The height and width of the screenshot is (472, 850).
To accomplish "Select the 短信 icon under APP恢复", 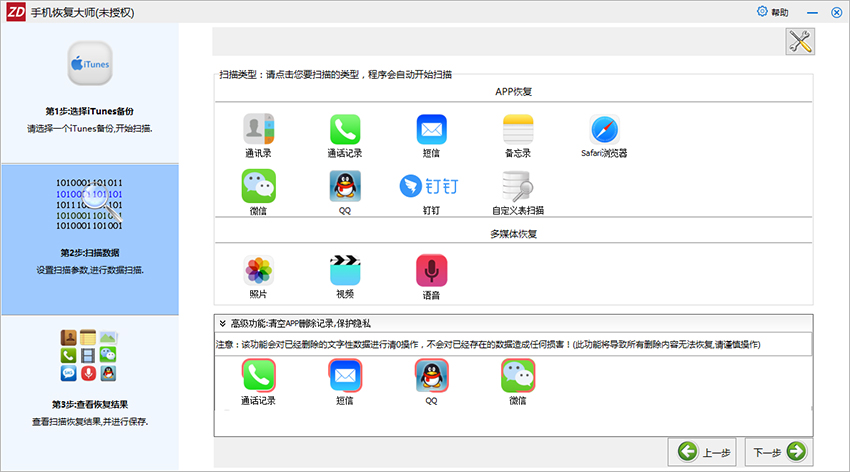I will [432, 130].
